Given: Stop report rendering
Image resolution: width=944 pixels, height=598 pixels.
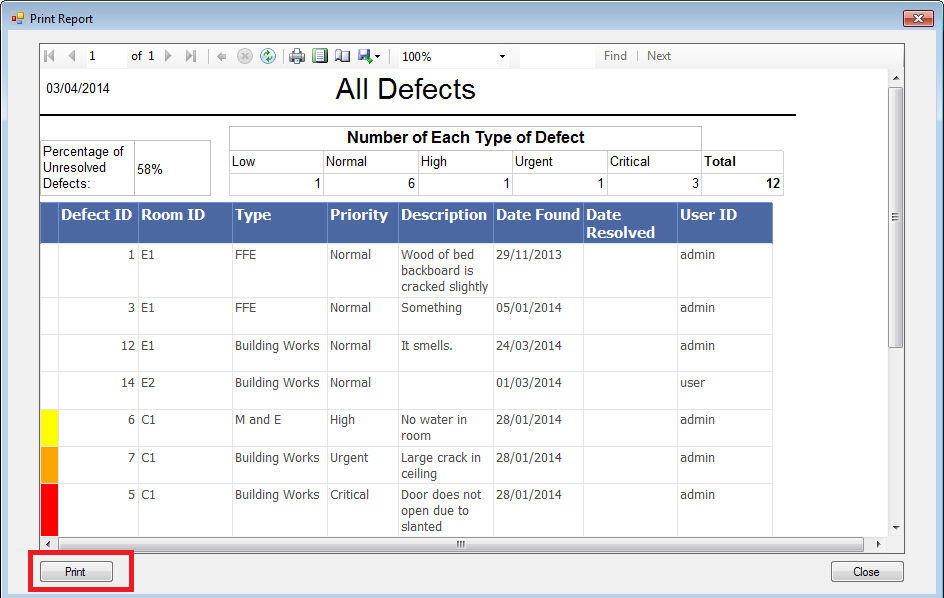Looking at the screenshot, I should coord(244,57).
